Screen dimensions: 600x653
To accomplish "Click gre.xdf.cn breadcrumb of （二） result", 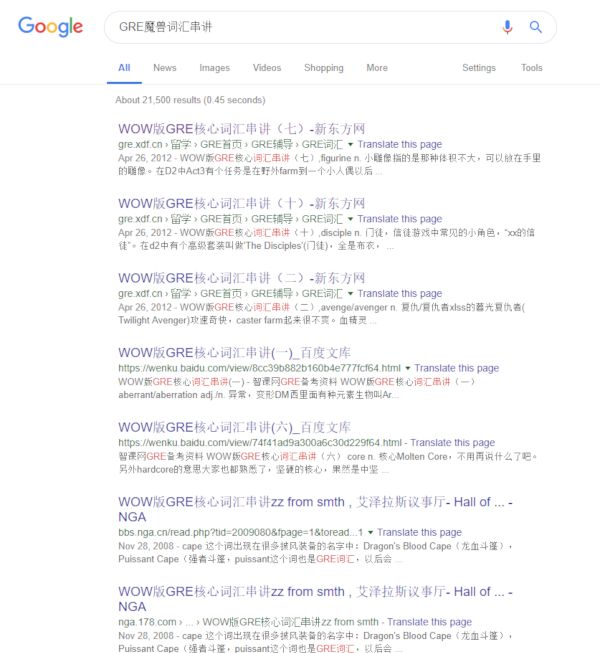I will tap(231, 294).
